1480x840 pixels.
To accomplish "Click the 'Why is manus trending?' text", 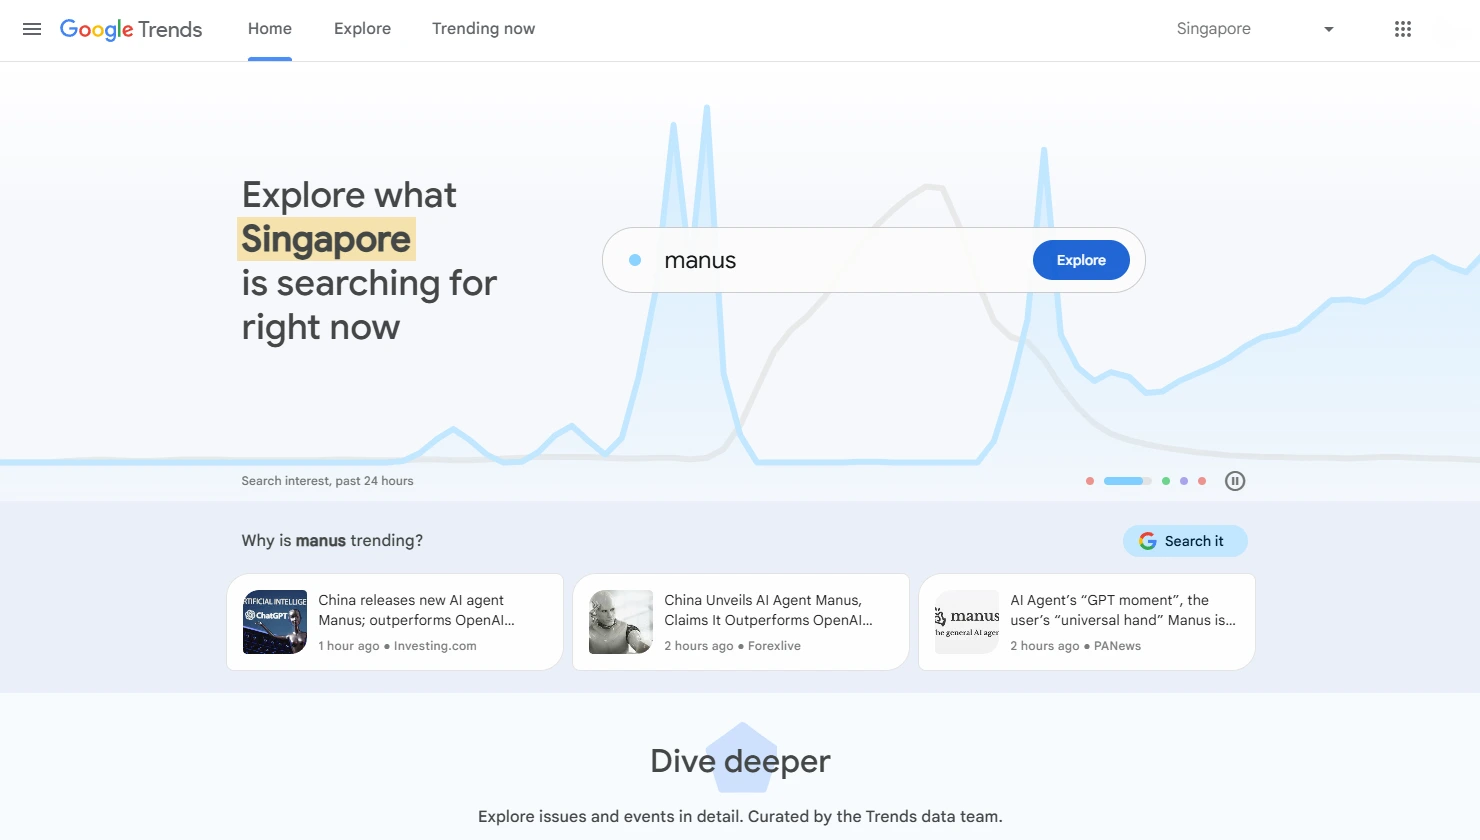I will pyautogui.click(x=332, y=540).
